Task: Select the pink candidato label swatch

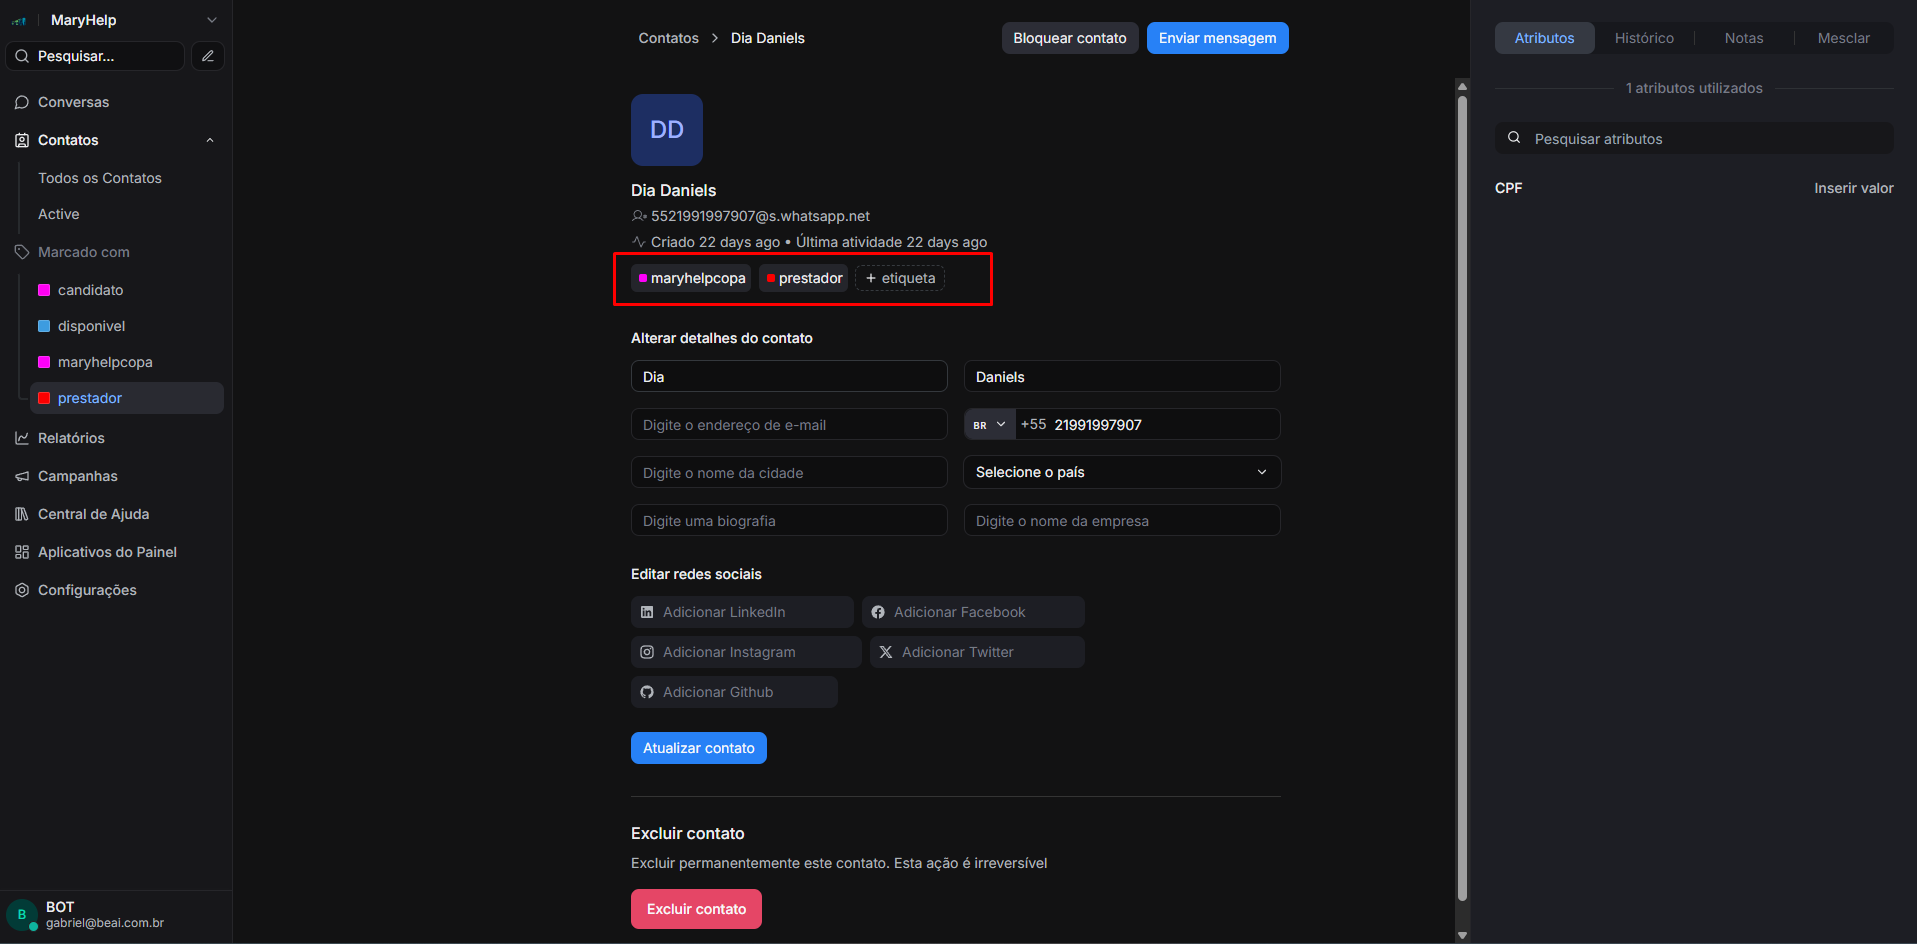Action: [x=44, y=290]
